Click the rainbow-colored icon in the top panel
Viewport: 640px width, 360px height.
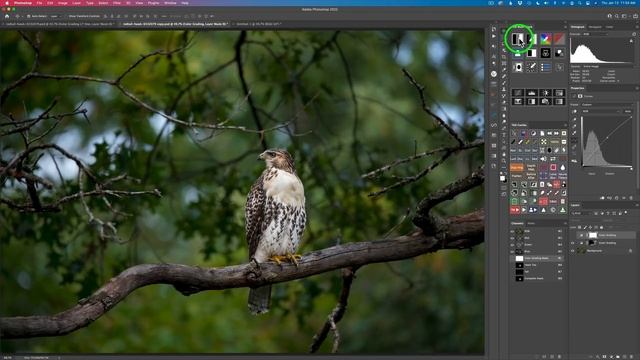(546, 39)
